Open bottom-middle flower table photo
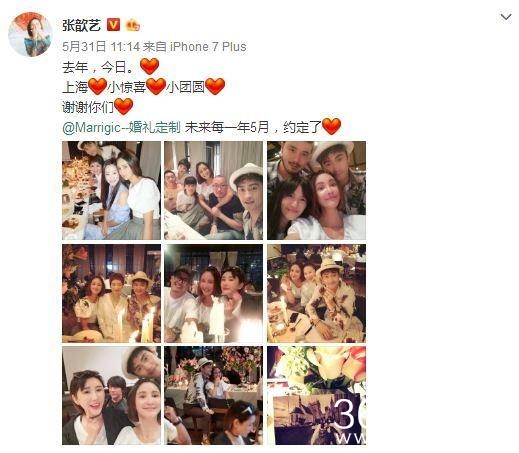 click(213, 395)
